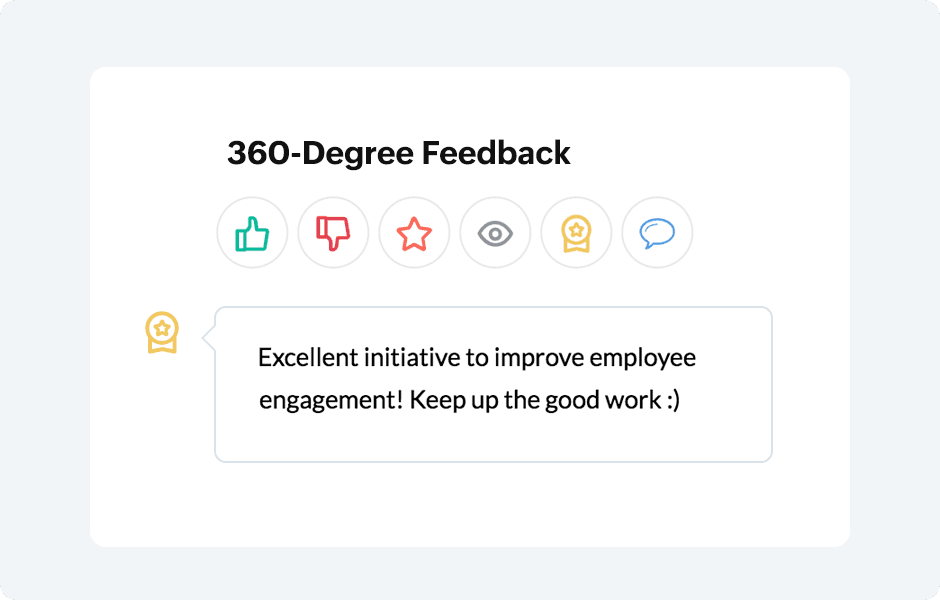The image size is (940, 600).
Task: Click the badge icon beside the comment box
Action: pos(162,332)
